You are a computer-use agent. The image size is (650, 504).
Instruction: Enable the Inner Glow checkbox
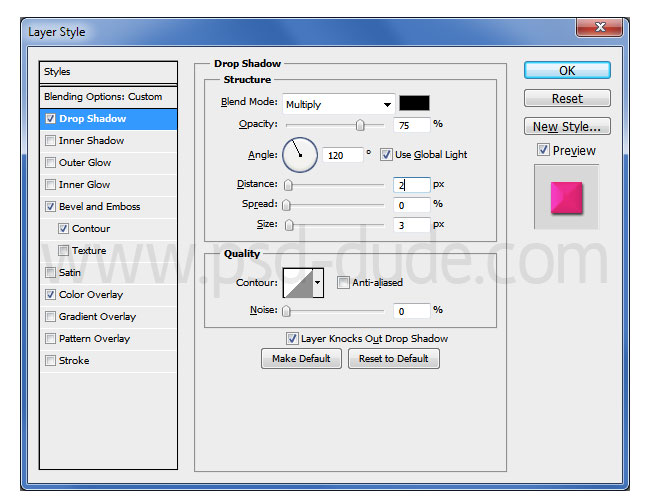point(50,184)
